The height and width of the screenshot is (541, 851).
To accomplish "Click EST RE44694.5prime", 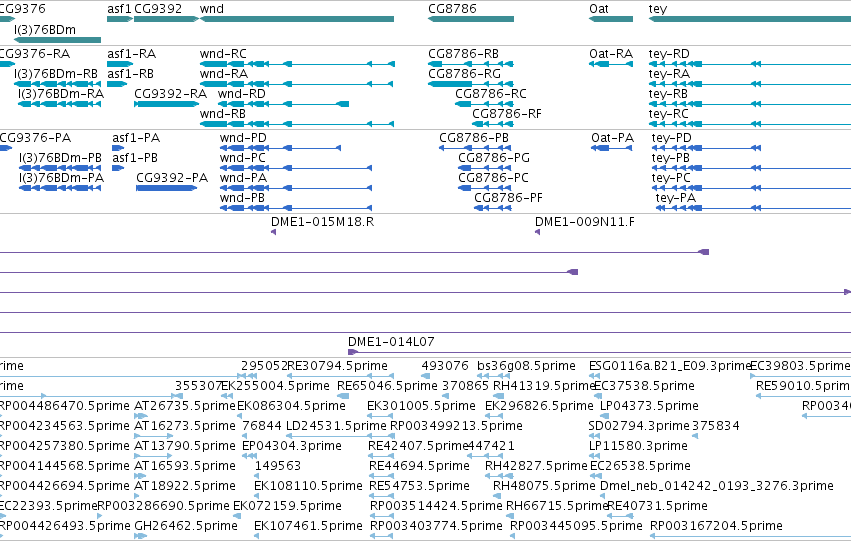I will pos(380,476).
